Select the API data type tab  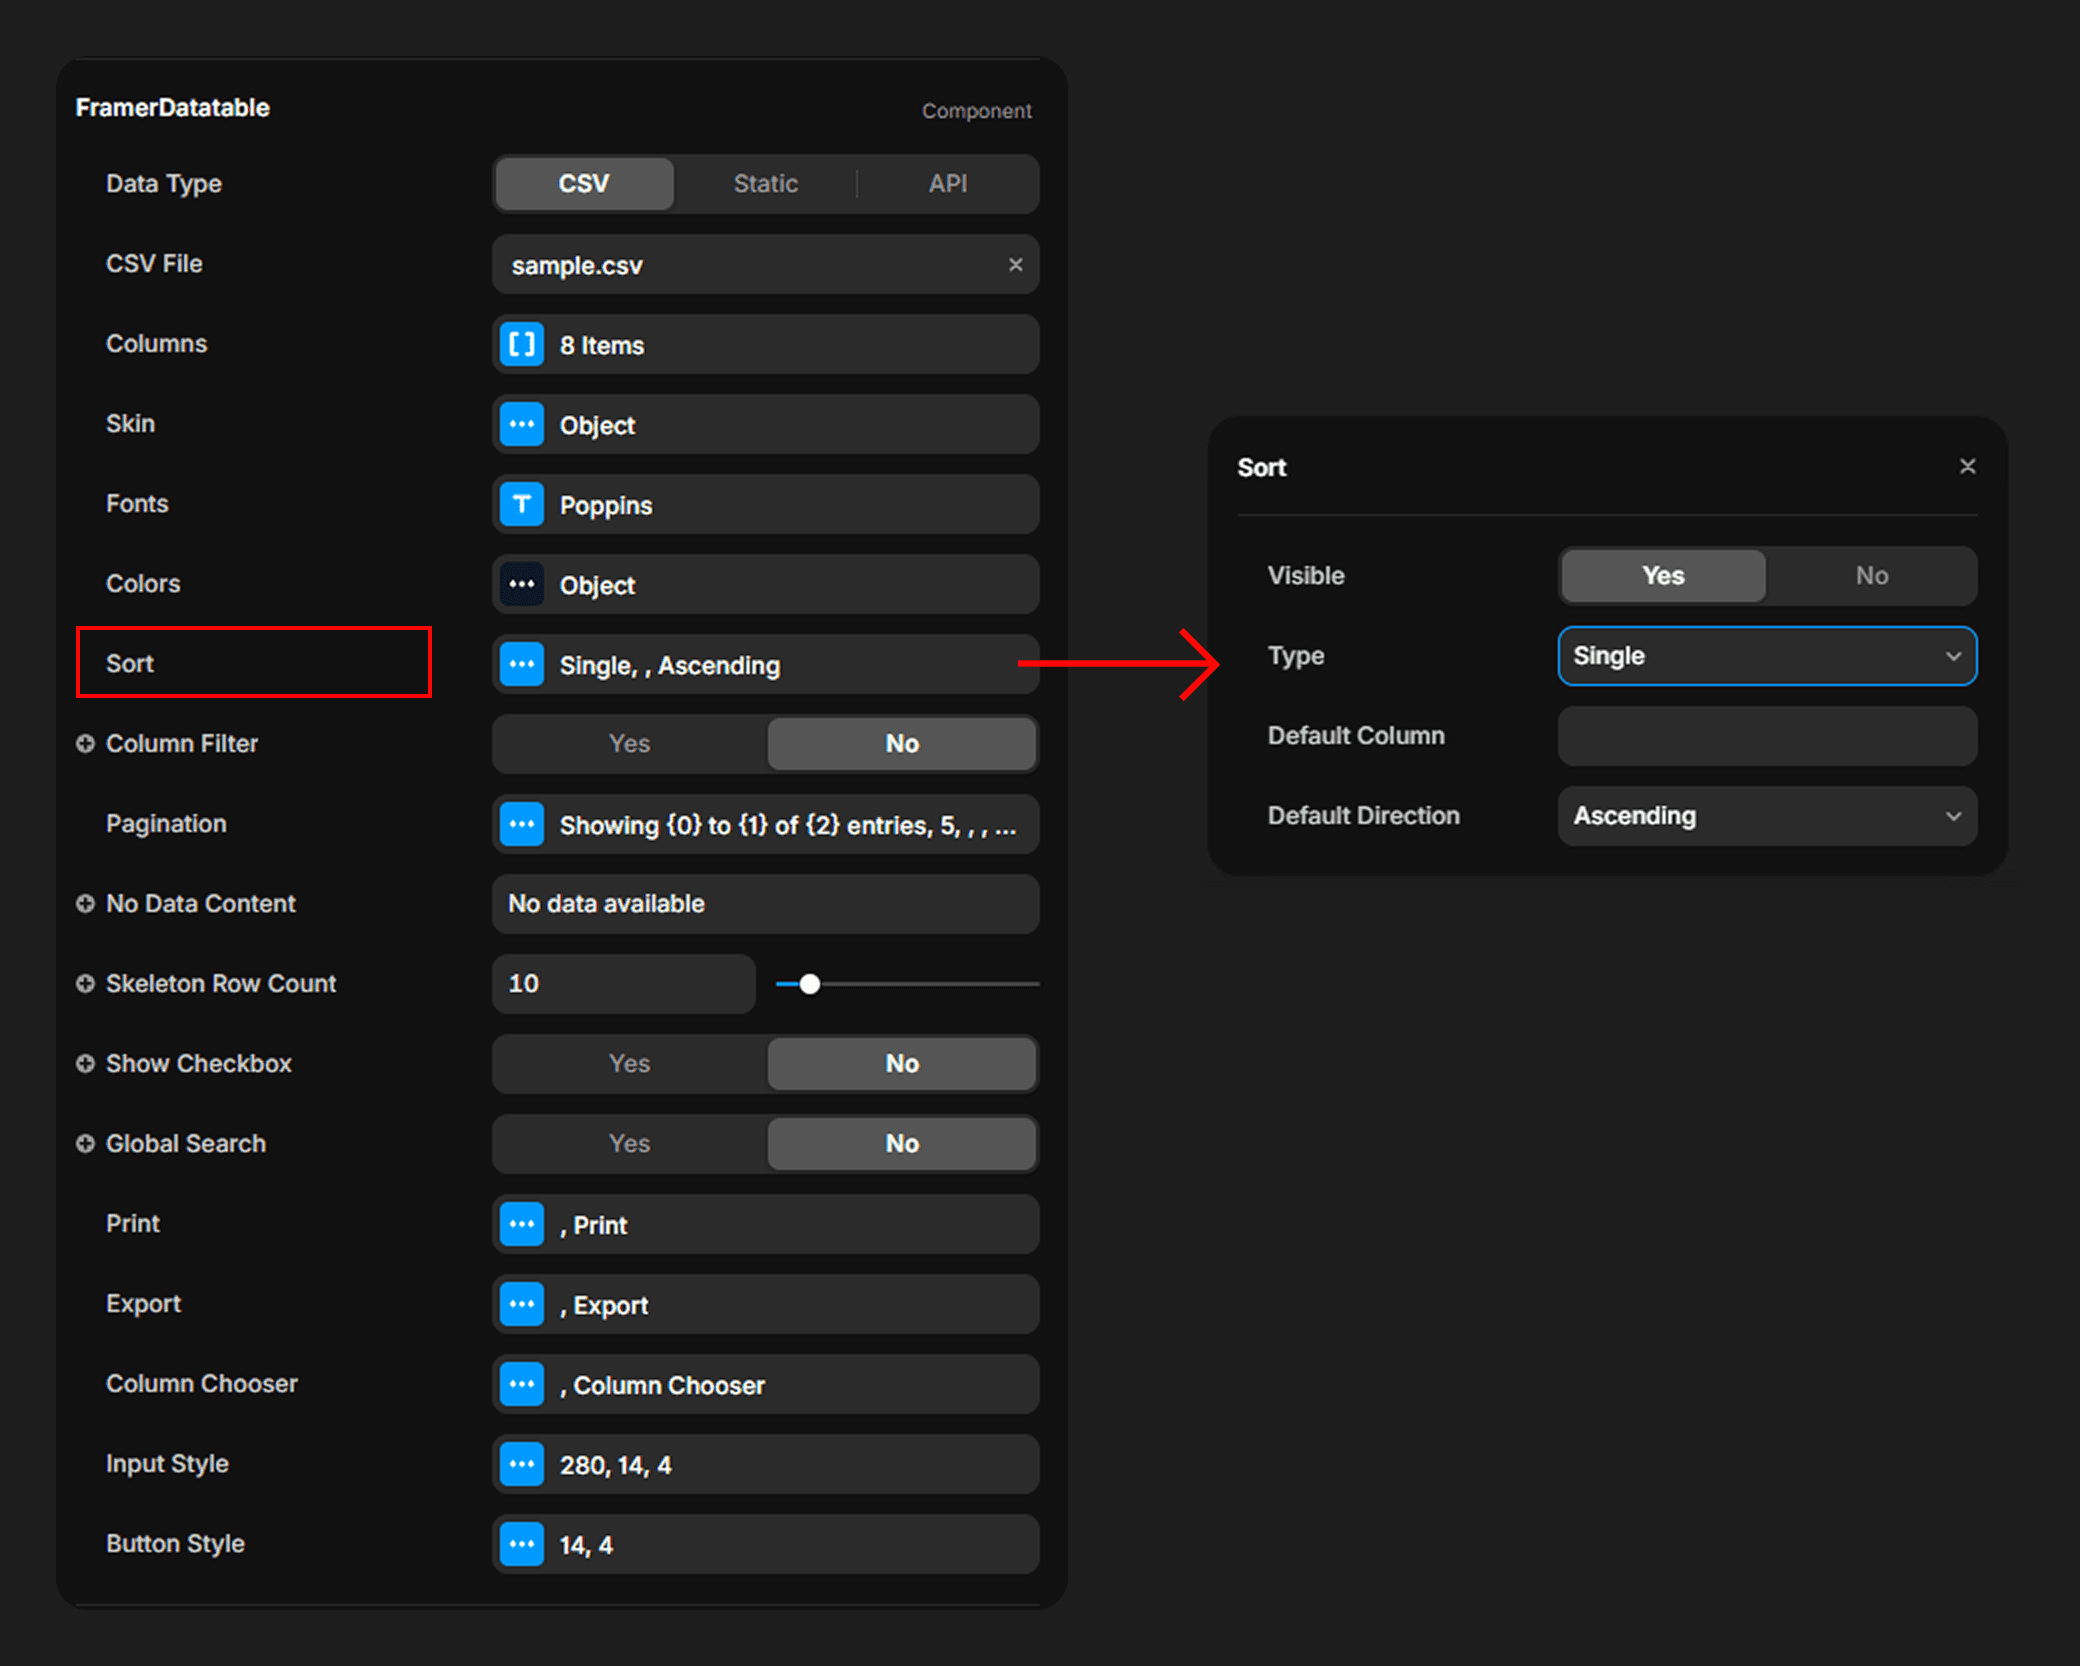coord(947,184)
